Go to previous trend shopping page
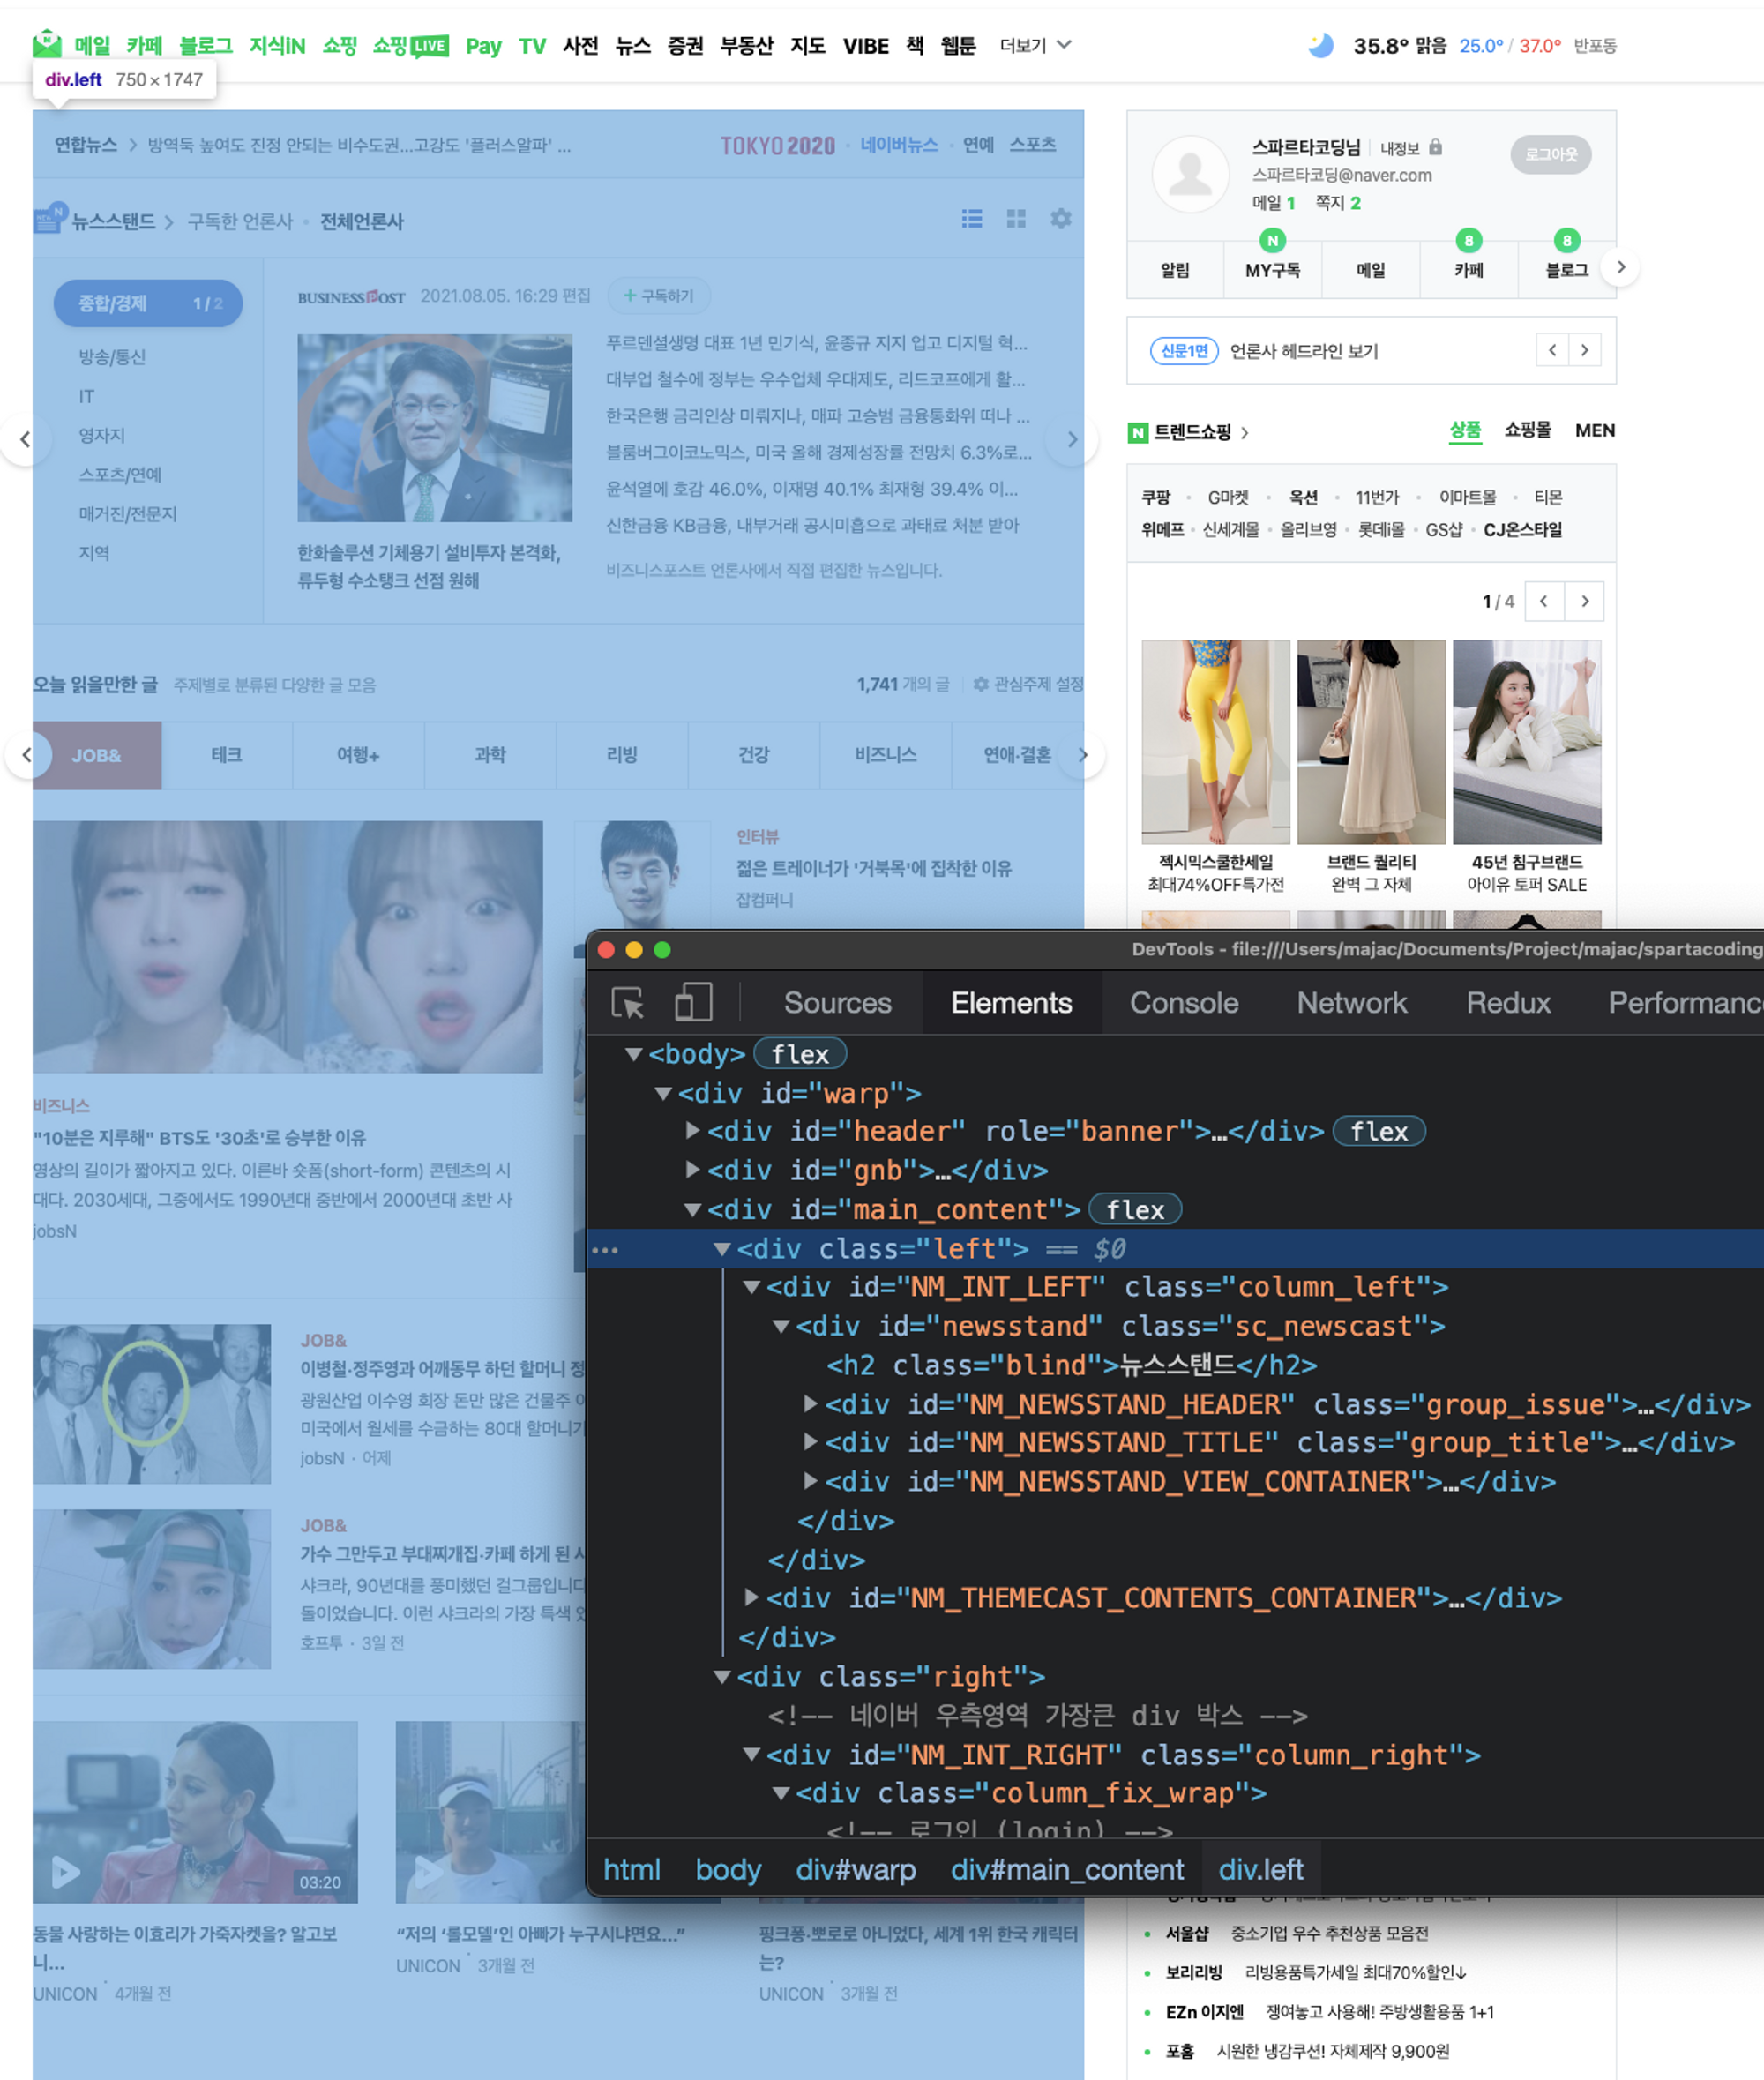 click(x=1544, y=601)
